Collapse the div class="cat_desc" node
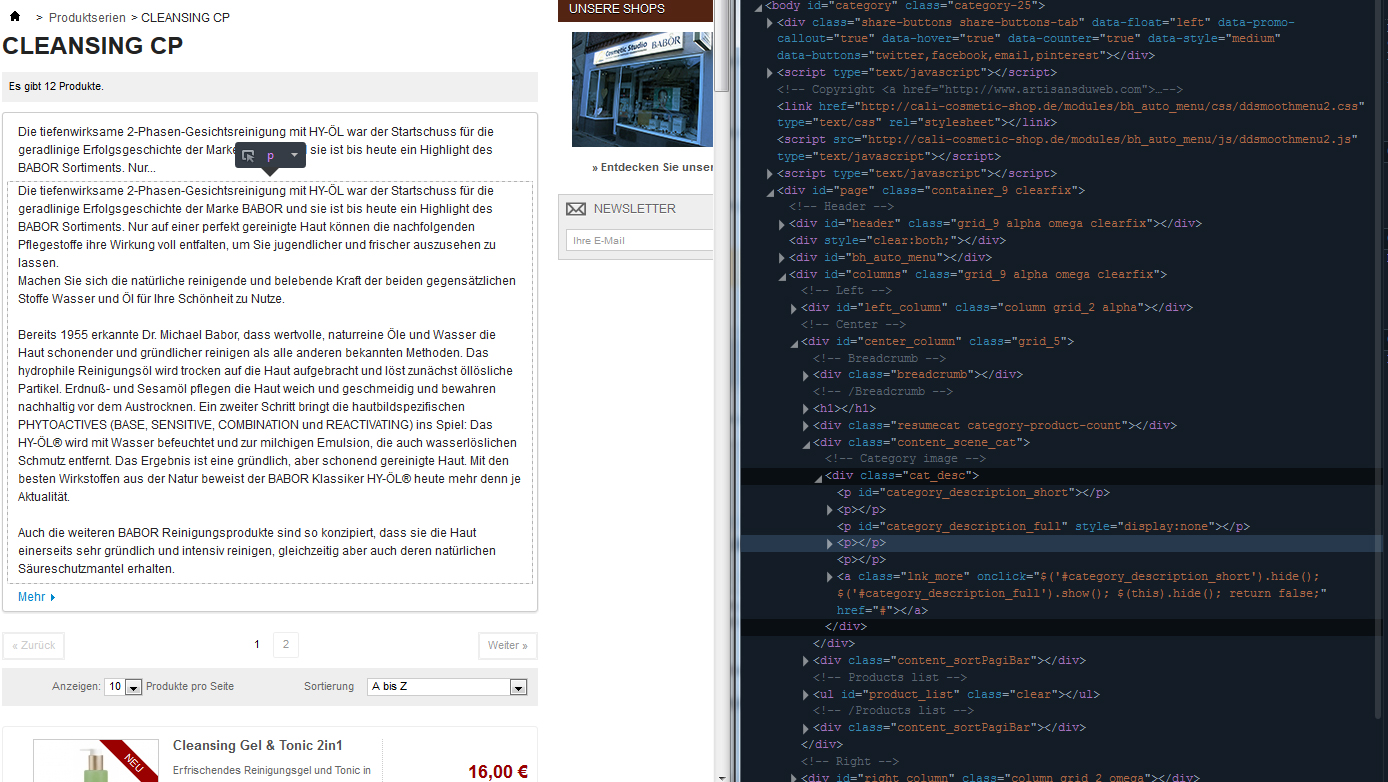1388x782 pixels. [817, 476]
